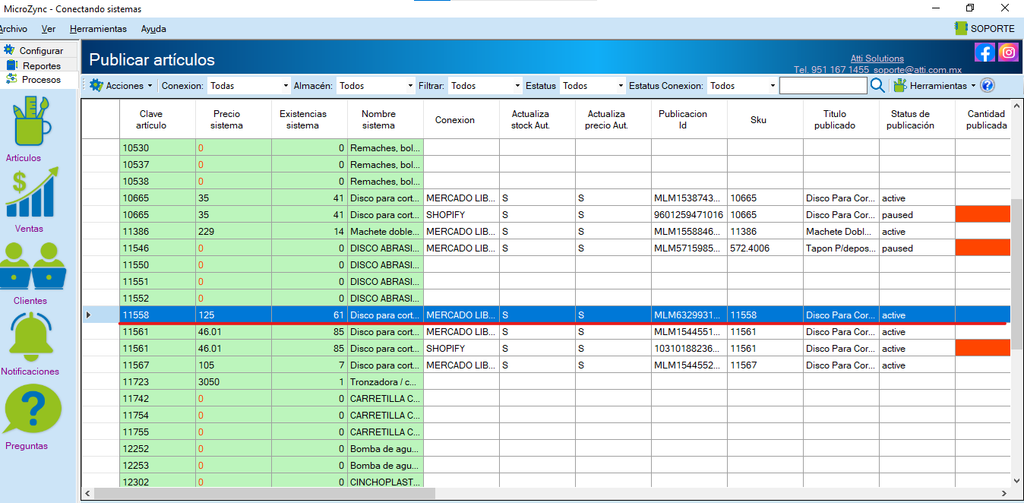Screen dimensions: 1024x503
Task: Open the Archivo menu
Action: click(13, 29)
